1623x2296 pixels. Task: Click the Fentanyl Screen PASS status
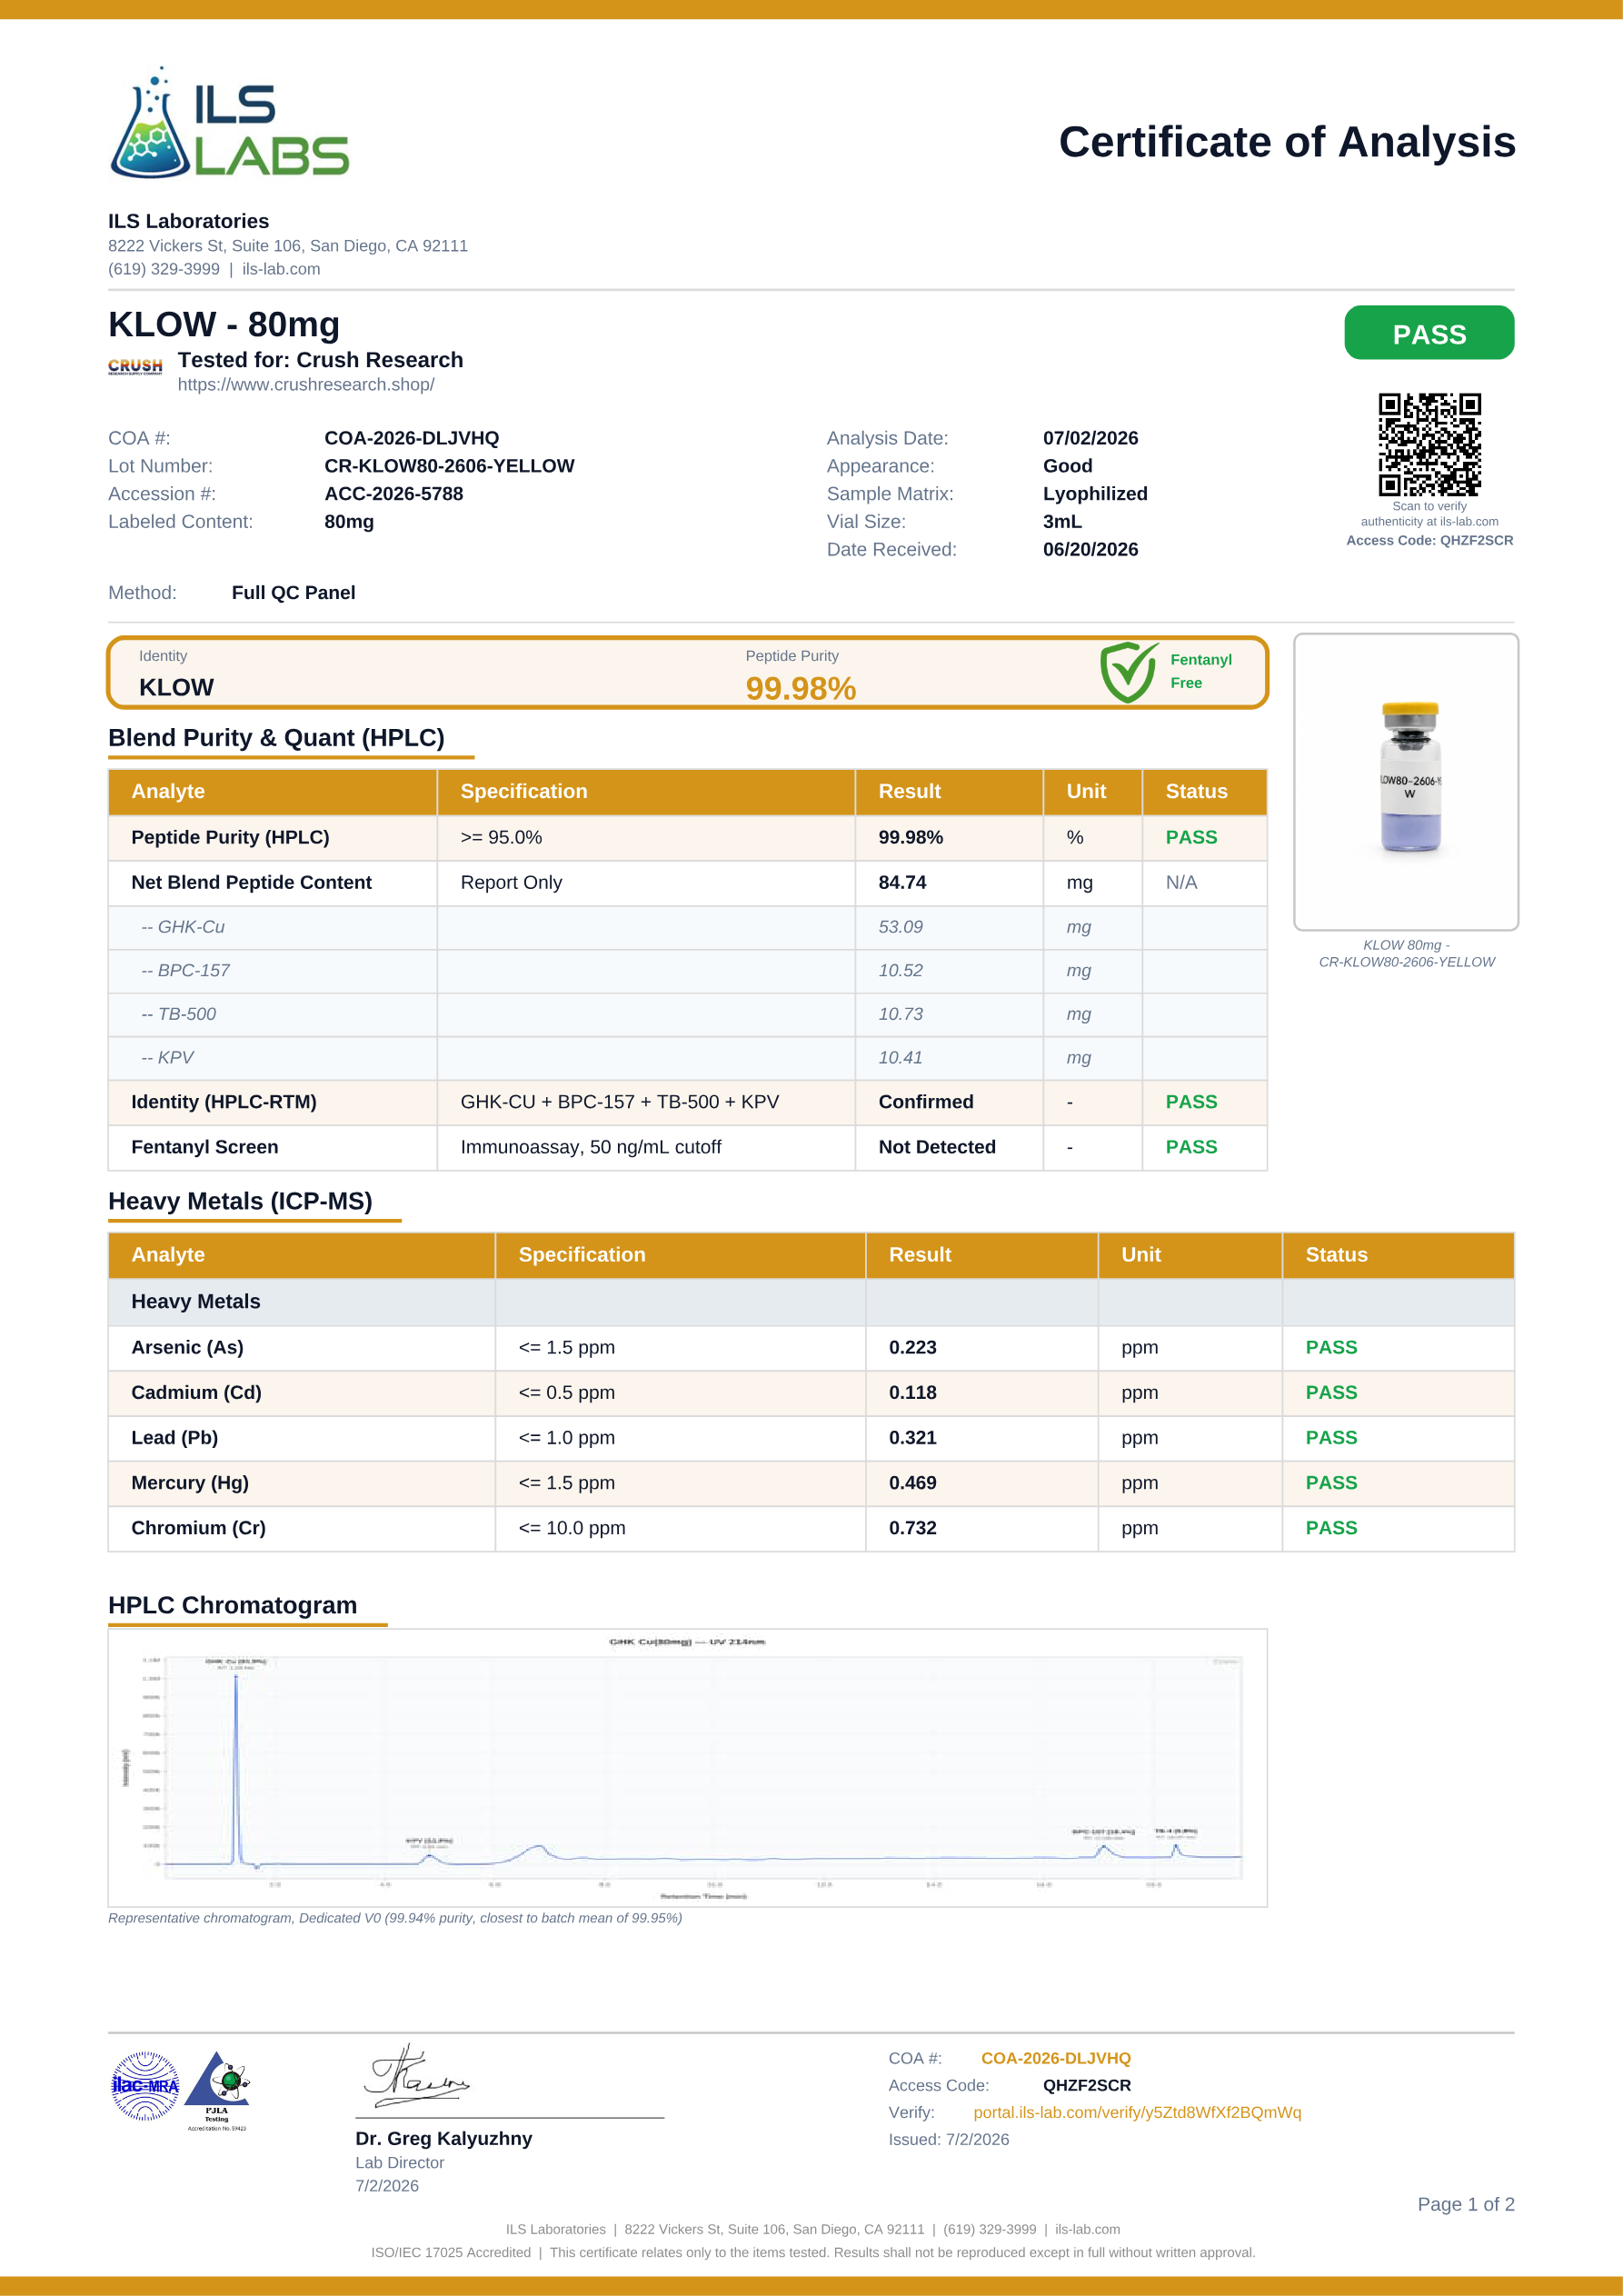(x=1191, y=1147)
